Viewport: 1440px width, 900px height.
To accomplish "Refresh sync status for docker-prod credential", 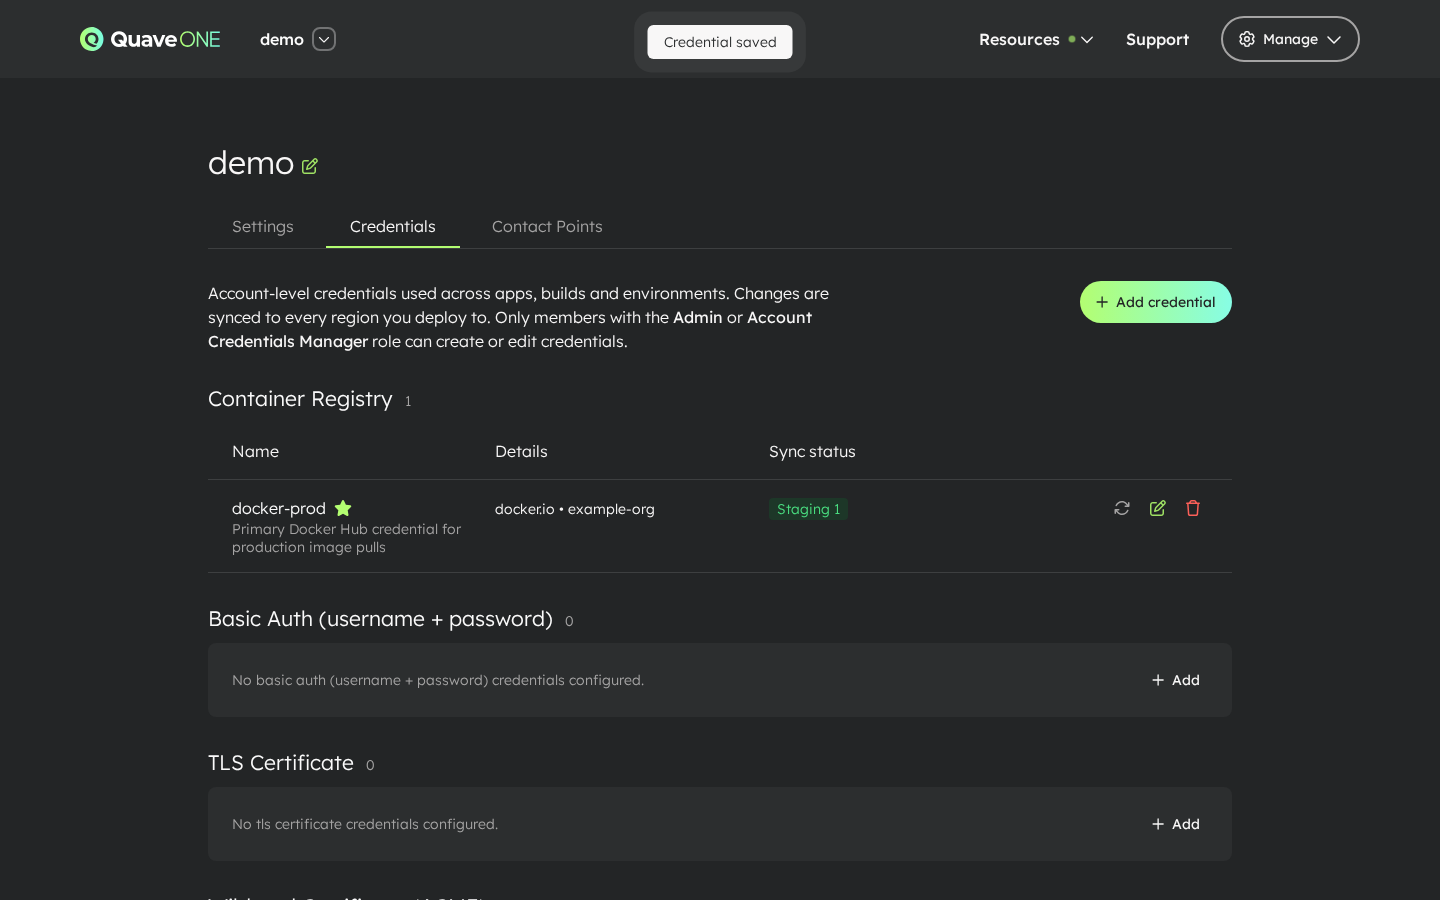I will coord(1121,508).
